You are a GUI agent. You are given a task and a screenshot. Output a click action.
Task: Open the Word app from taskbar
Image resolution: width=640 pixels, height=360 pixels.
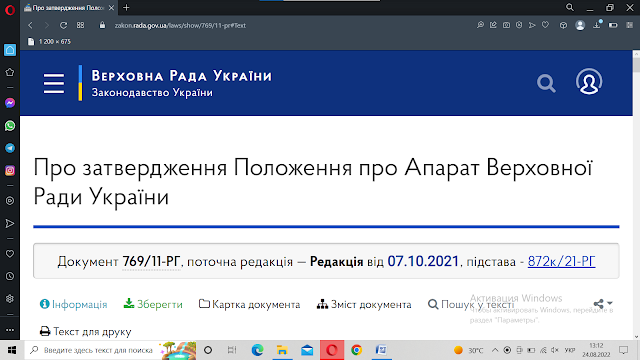pyautogui.click(x=381, y=350)
